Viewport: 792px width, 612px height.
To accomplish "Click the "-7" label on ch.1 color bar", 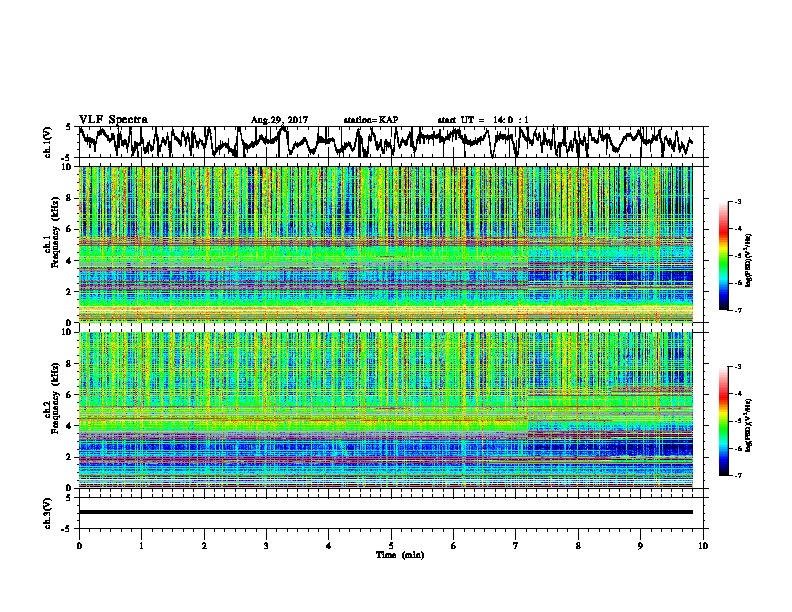I will coord(737,310).
